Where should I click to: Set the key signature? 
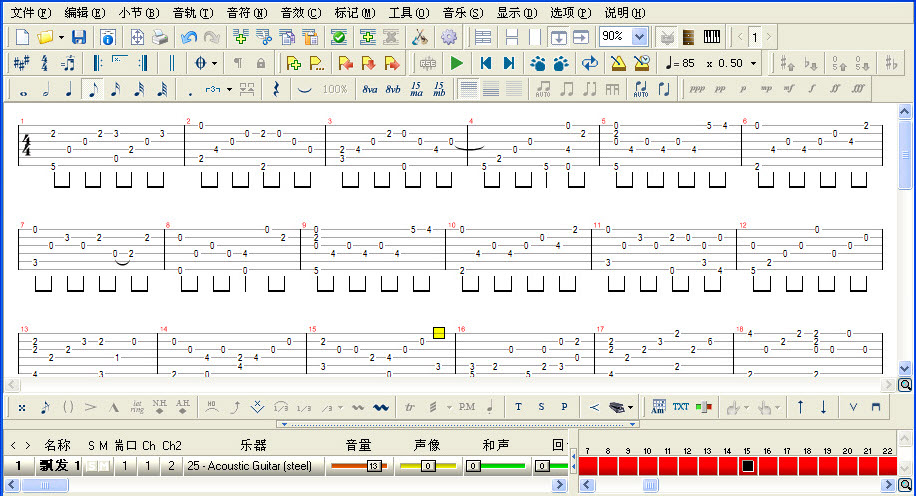pos(22,63)
